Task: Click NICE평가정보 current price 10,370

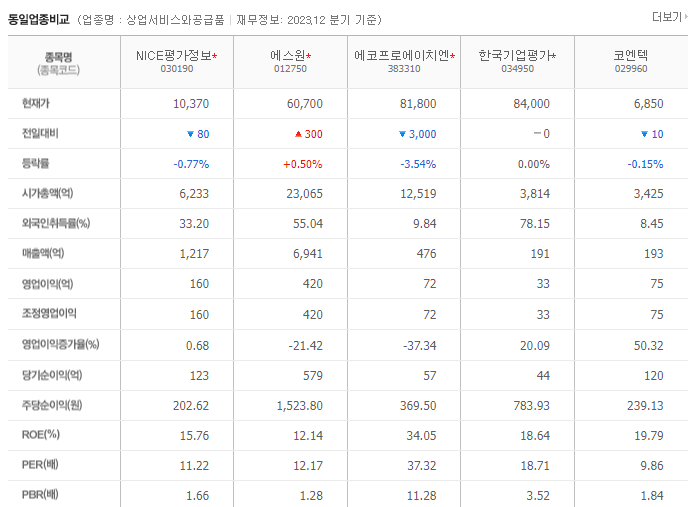Action: [x=191, y=104]
